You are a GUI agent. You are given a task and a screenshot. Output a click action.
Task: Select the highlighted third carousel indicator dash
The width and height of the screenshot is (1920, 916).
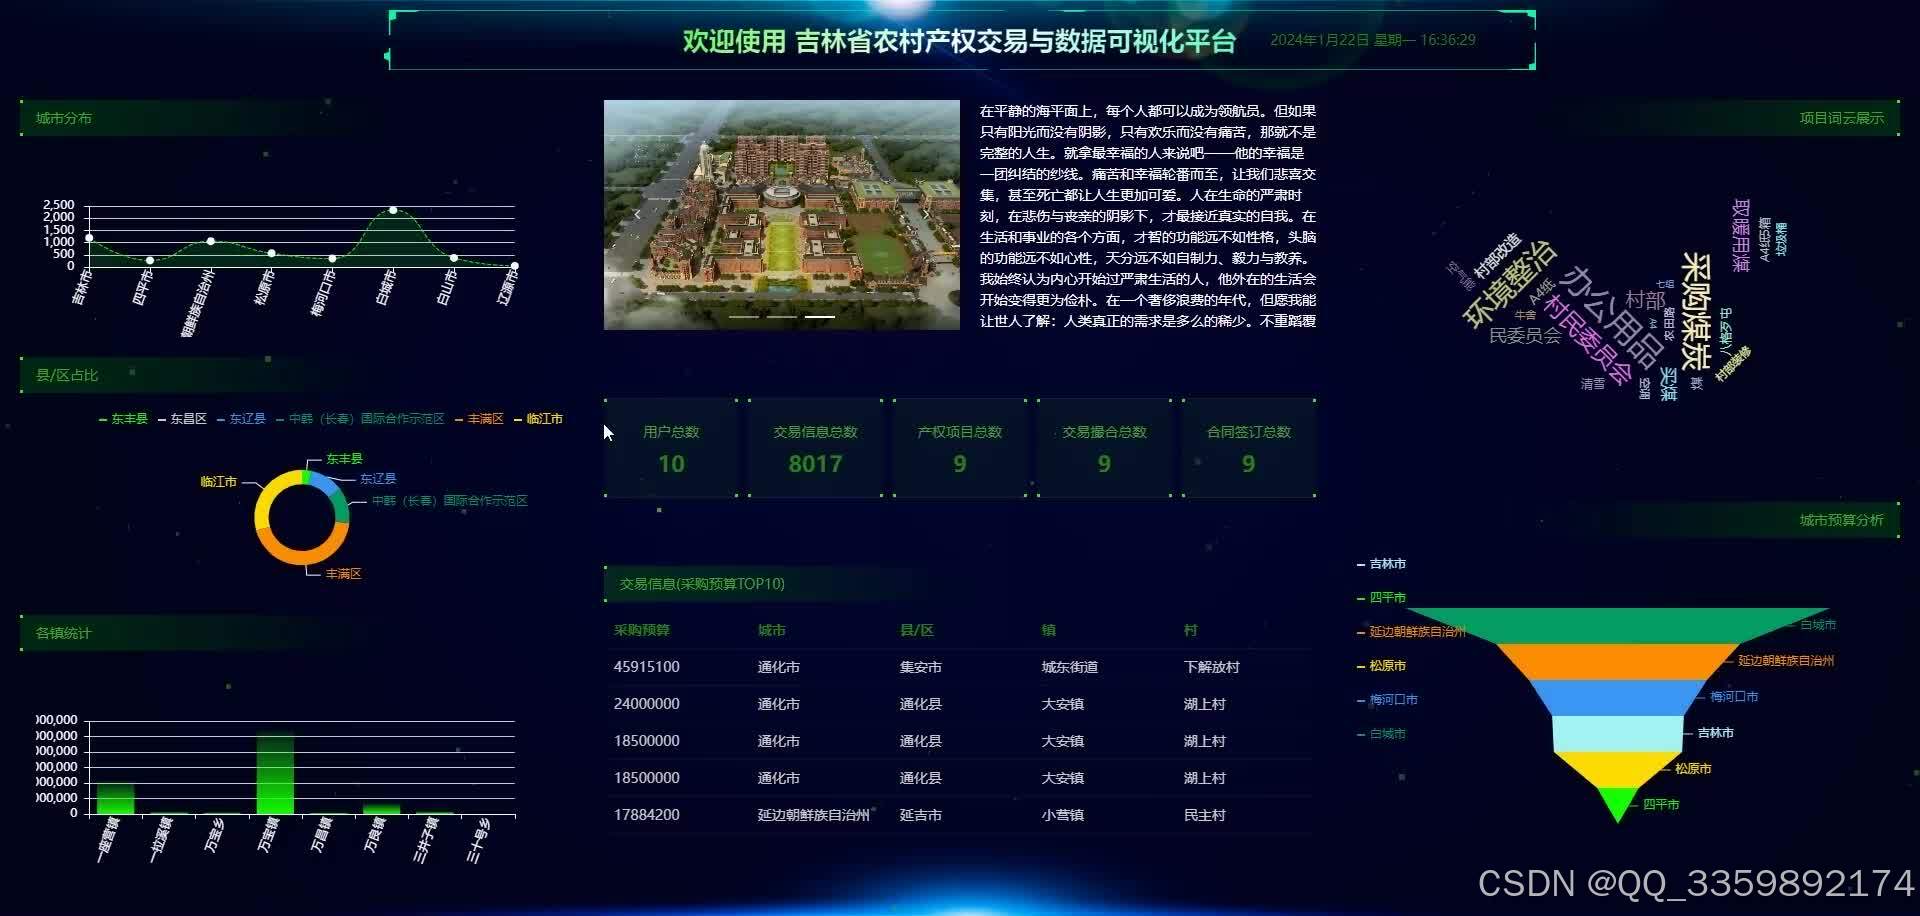coord(820,317)
